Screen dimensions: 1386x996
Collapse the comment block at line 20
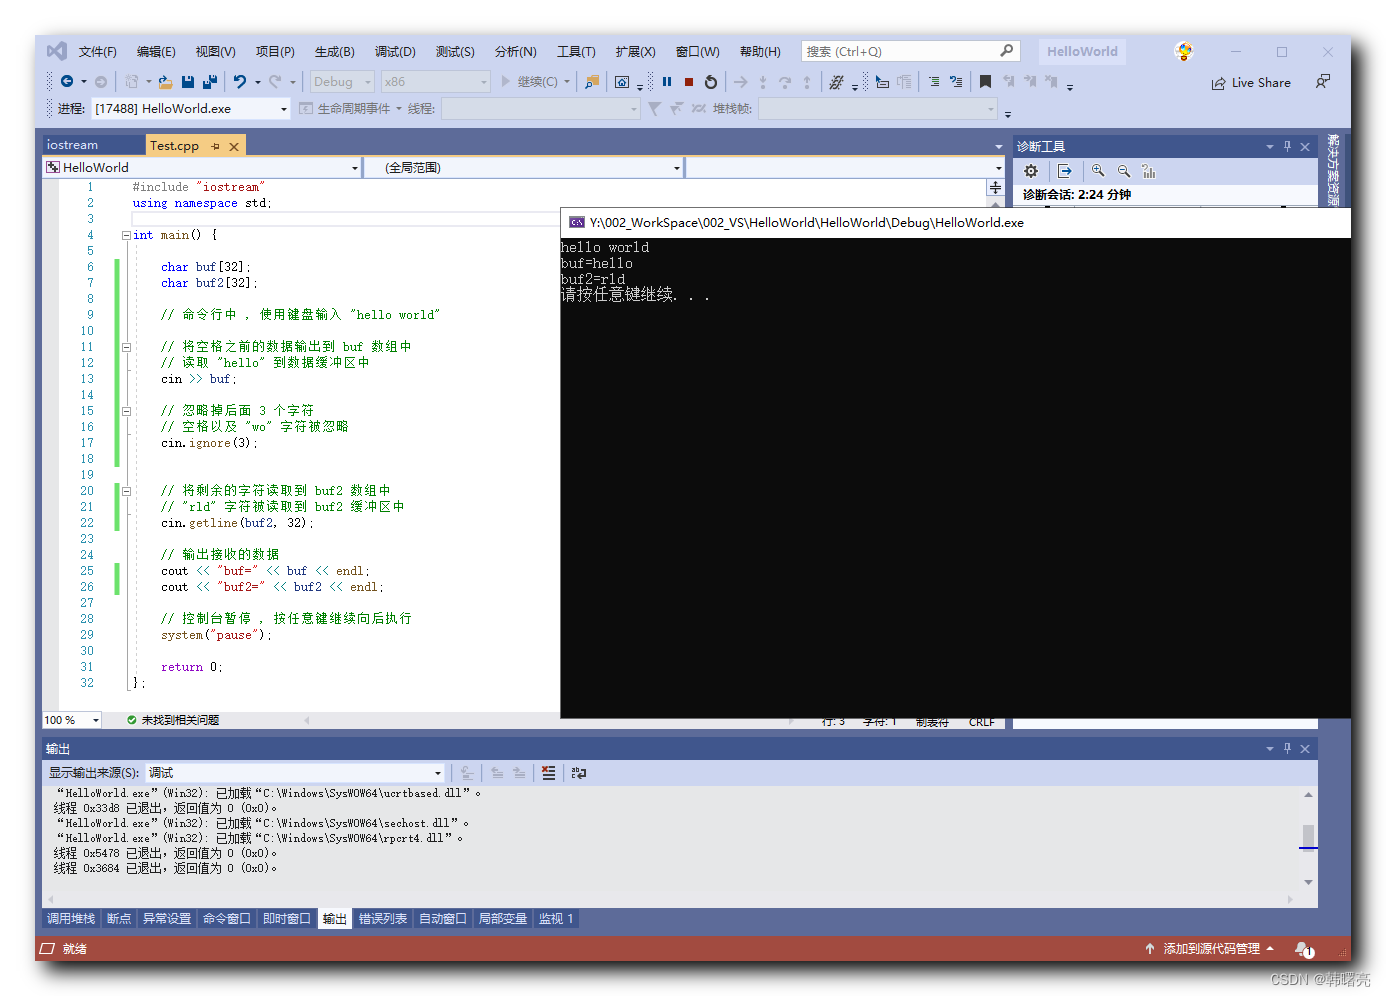pyautogui.click(x=126, y=491)
